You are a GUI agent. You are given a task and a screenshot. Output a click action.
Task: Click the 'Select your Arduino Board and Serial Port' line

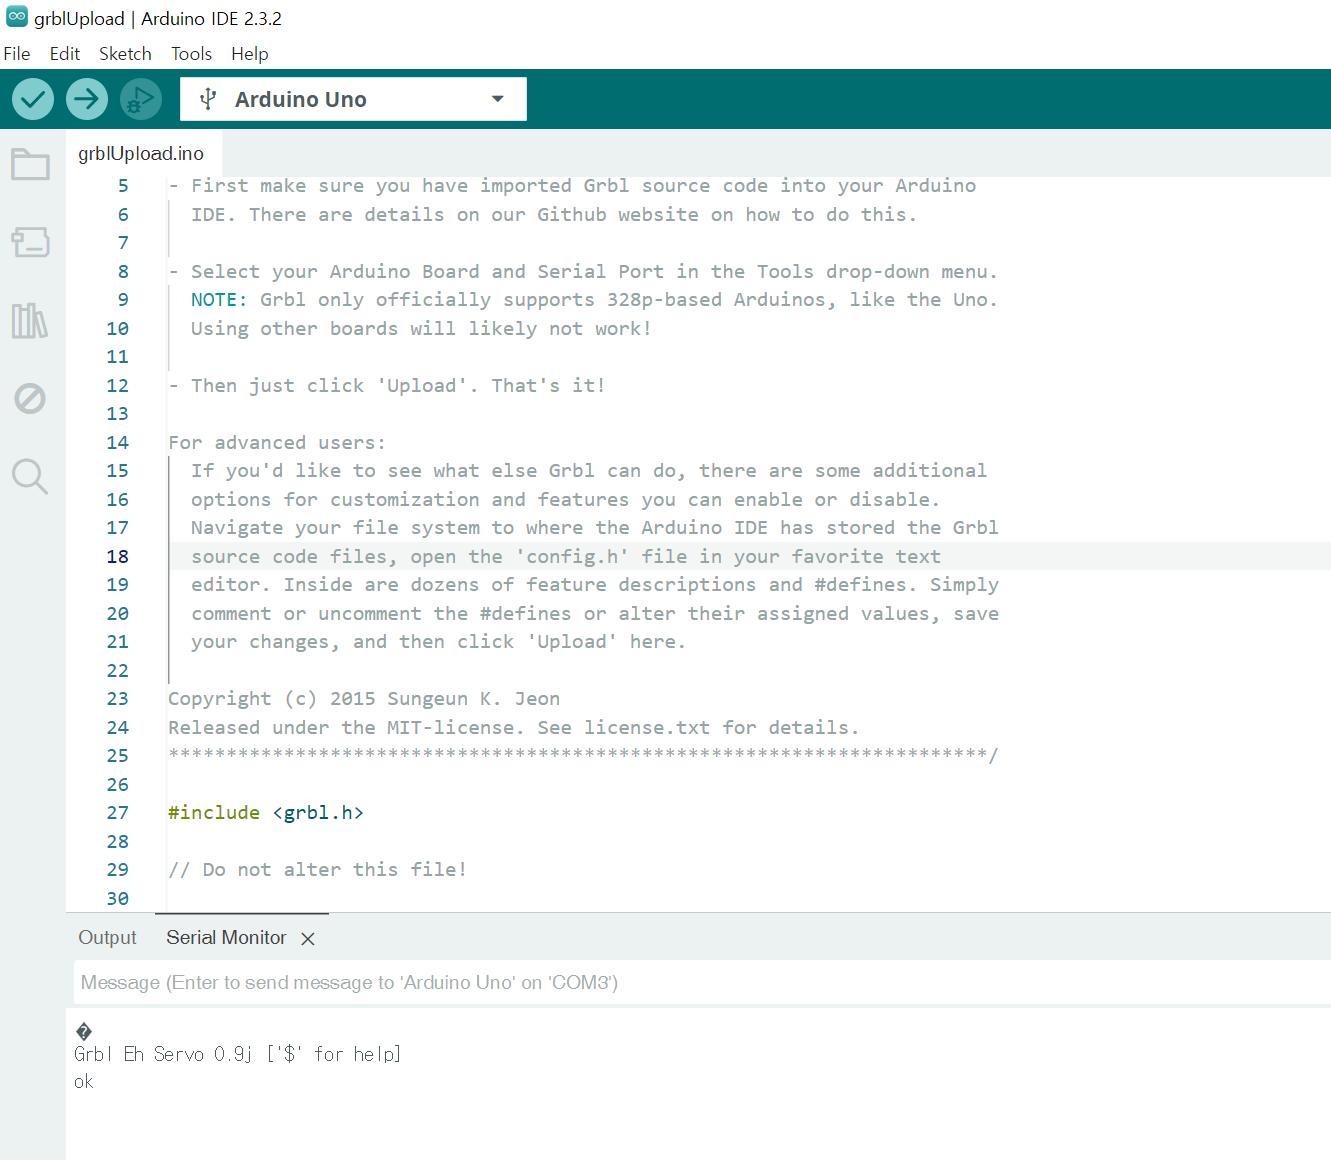[x=583, y=272]
